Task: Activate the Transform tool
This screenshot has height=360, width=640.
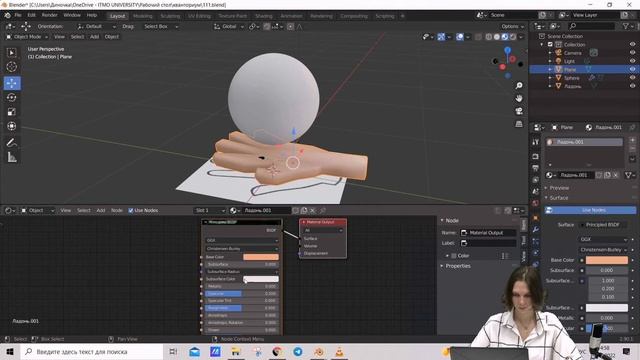Action: 11,126
